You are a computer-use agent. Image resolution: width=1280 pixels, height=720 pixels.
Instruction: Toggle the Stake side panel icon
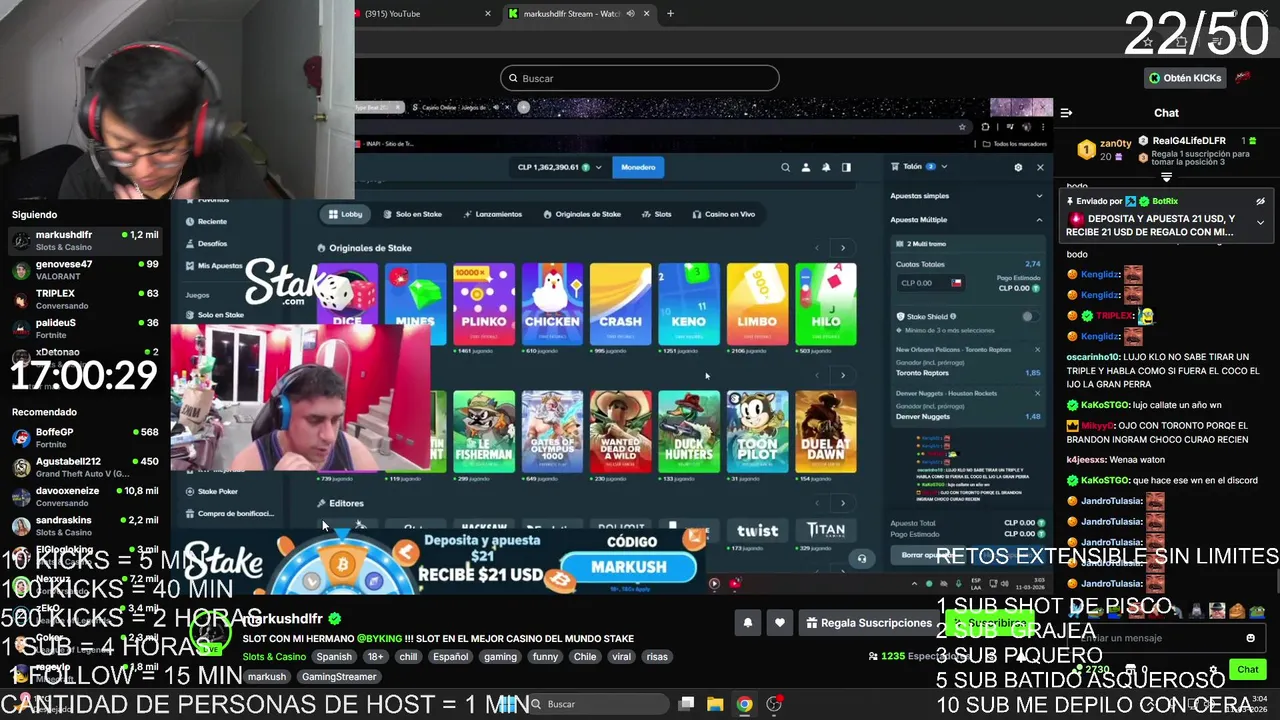tap(846, 167)
